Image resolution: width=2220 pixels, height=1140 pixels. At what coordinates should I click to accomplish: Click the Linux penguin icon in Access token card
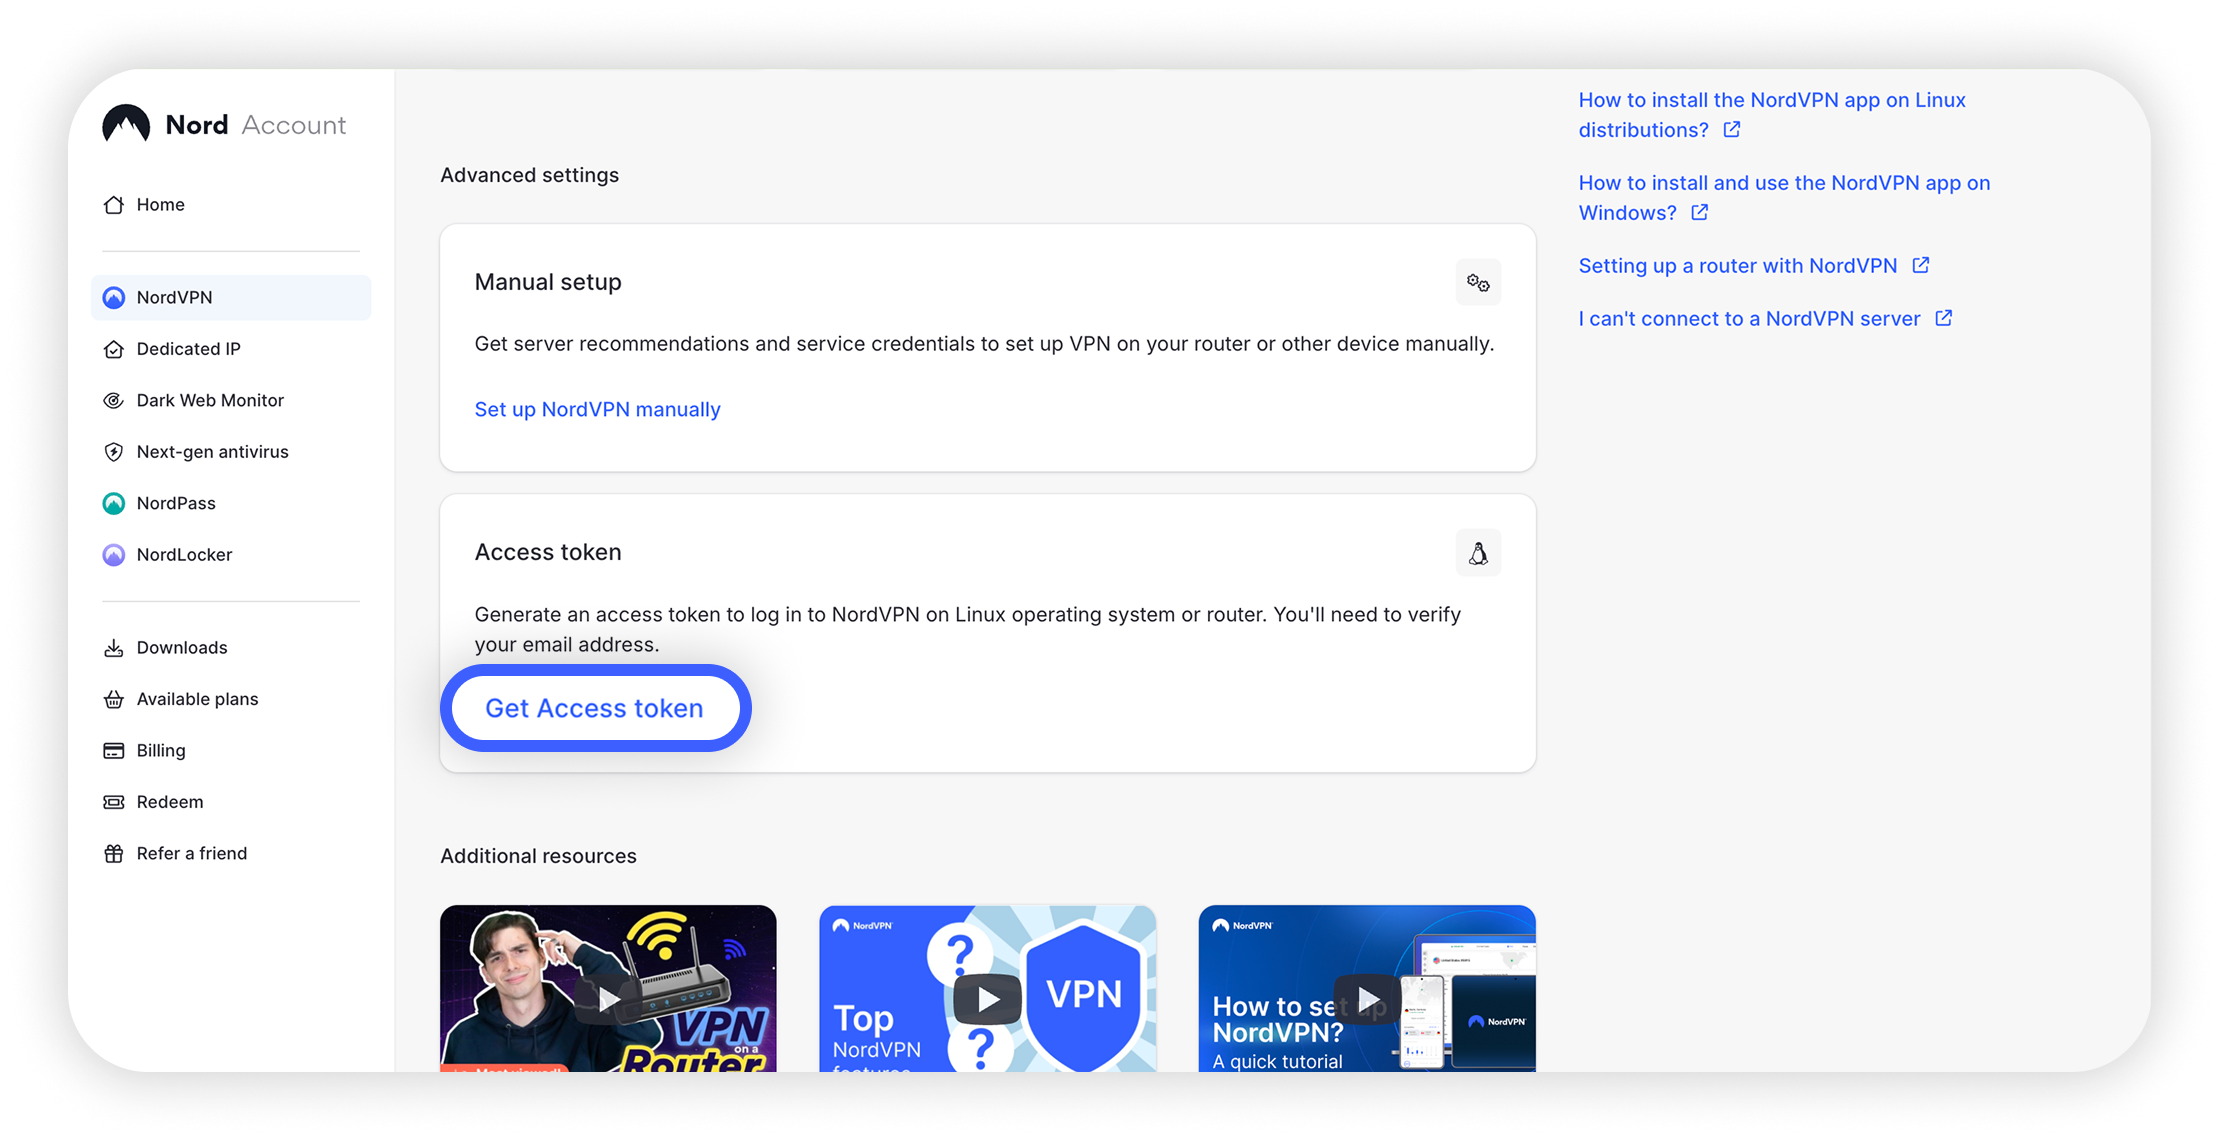coord(1478,553)
